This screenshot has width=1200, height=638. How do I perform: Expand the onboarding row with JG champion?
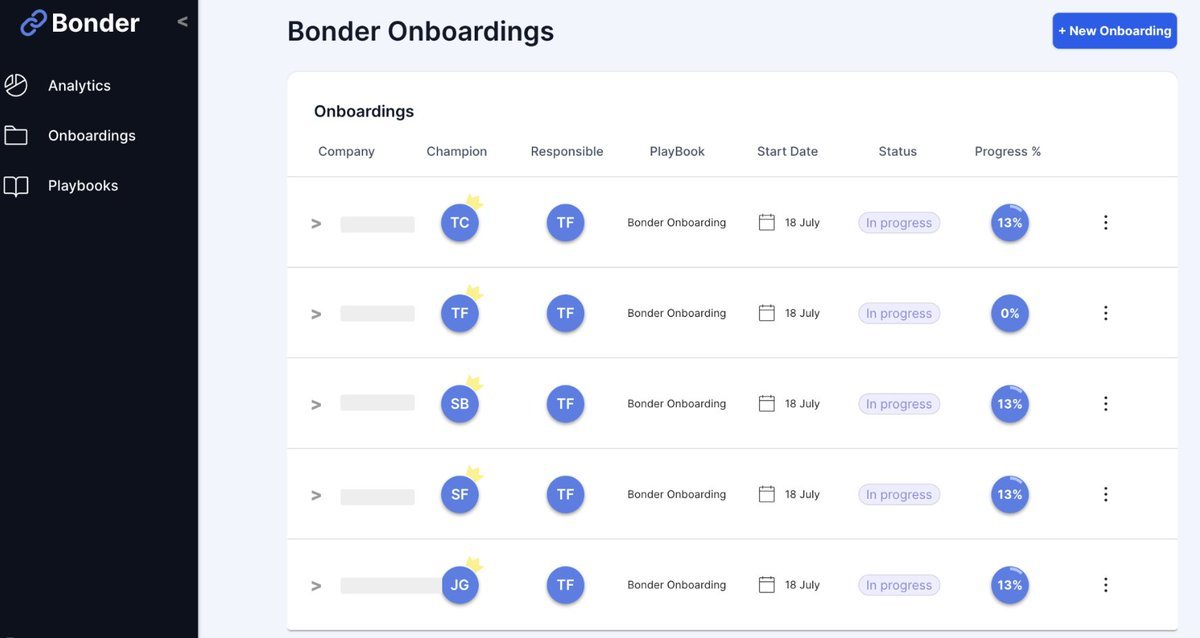[316, 586]
